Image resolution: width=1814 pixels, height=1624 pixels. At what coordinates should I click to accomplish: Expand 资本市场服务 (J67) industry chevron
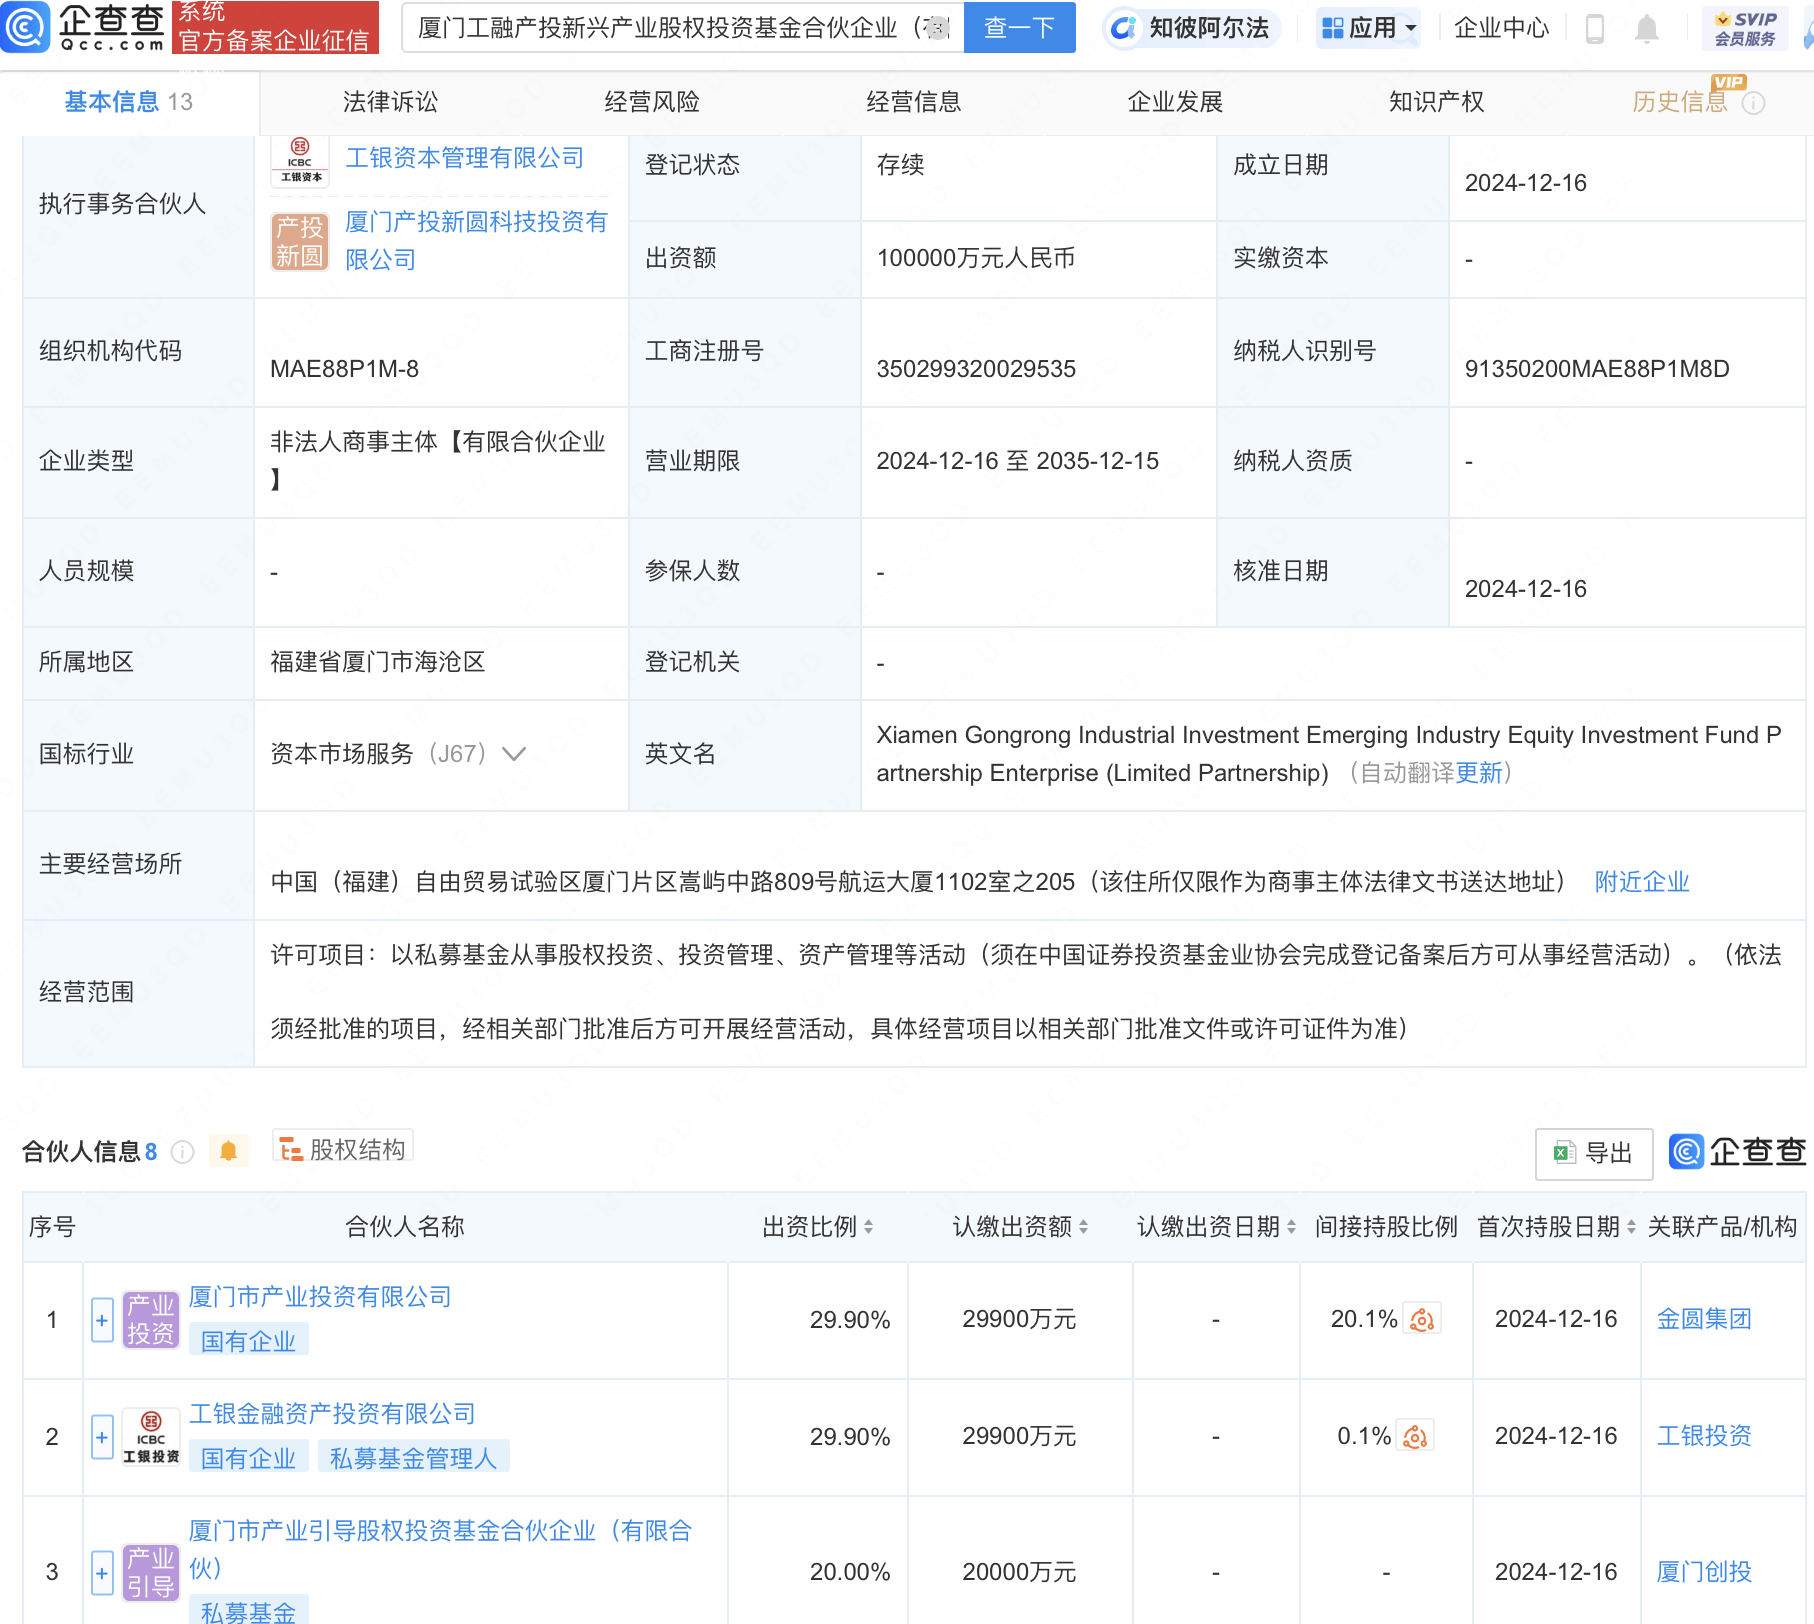coord(514,754)
